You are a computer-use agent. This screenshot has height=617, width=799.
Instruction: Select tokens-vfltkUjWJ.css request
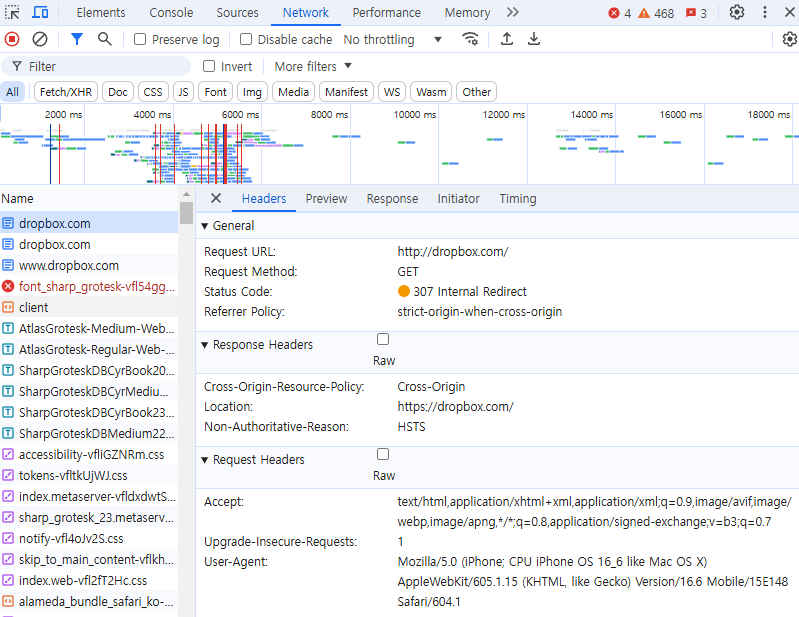pos(89,475)
